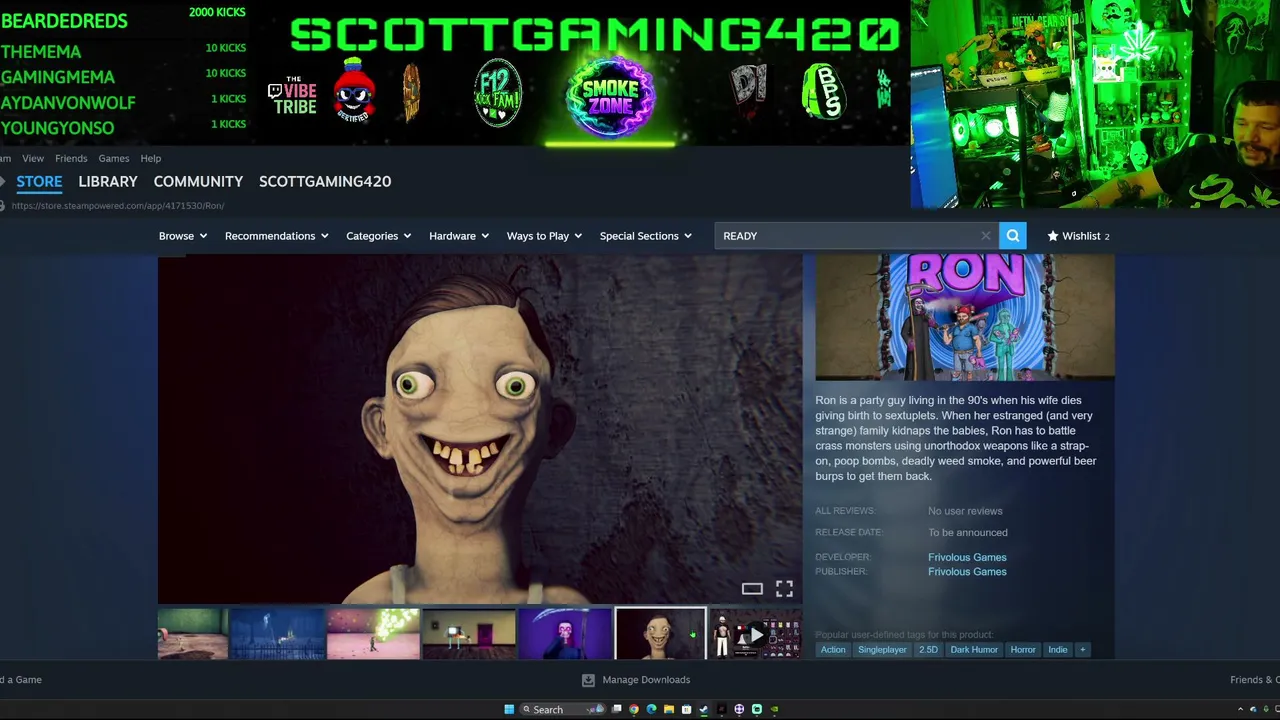The height and width of the screenshot is (720, 1280).
Task: Click the Smoke Zone badge in stream banner
Action: [610, 97]
